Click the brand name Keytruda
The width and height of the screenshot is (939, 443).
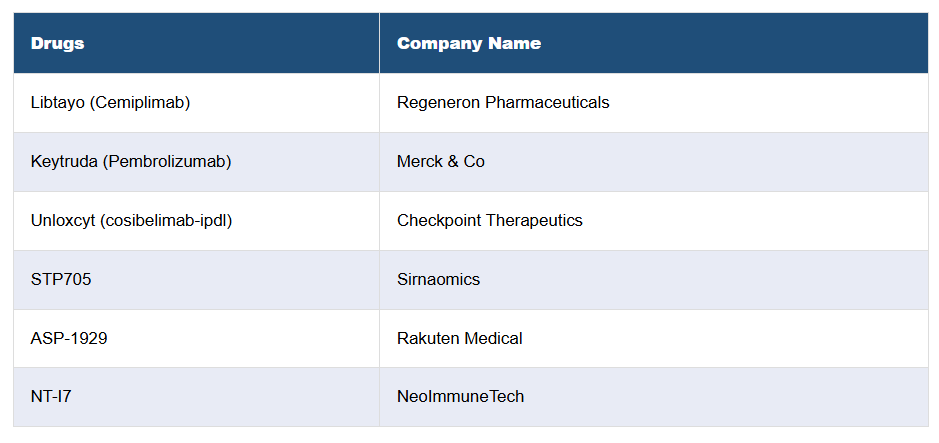point(64,162)
